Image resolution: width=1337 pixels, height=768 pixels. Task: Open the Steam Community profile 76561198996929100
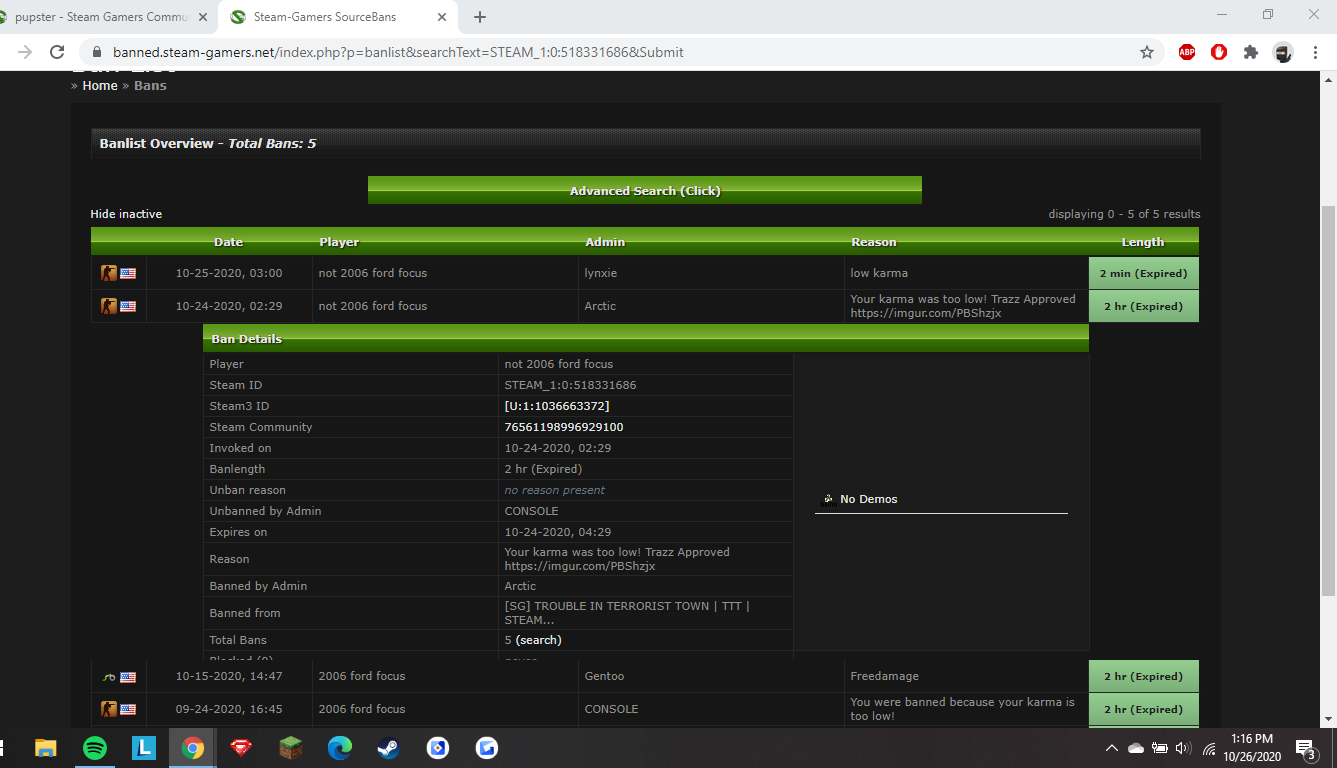564,427
